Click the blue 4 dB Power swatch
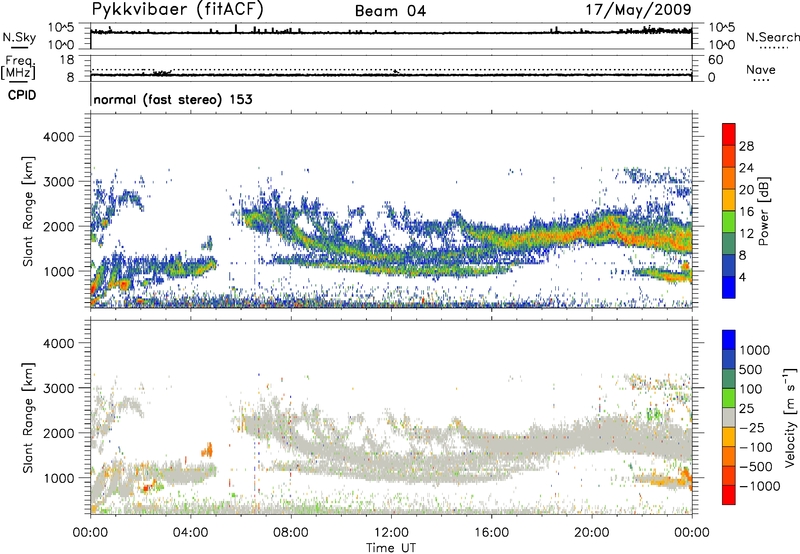 click(729, 287)
